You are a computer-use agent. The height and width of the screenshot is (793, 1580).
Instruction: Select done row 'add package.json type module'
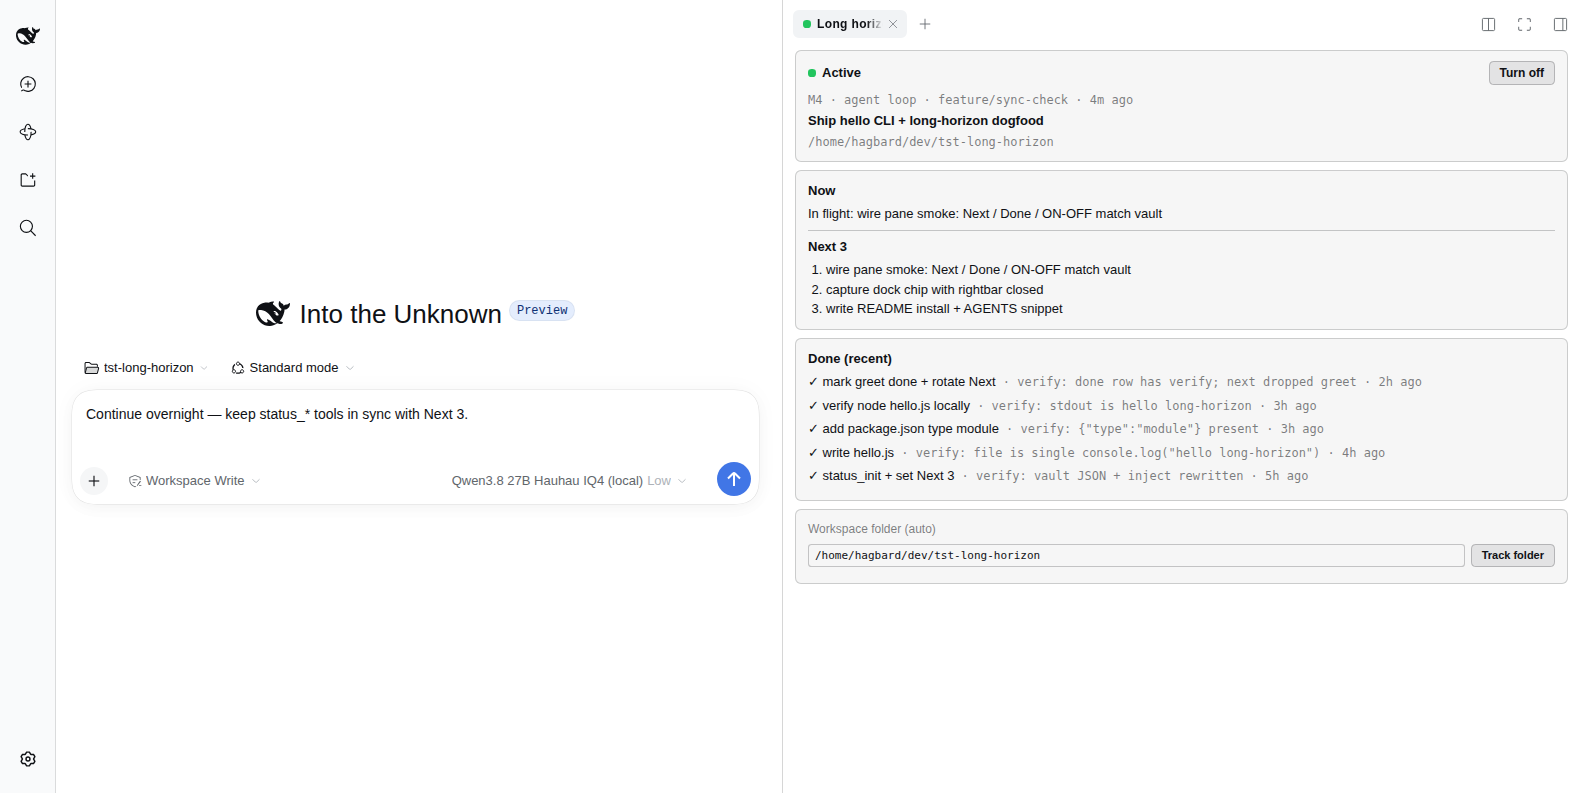(1066, 429)
